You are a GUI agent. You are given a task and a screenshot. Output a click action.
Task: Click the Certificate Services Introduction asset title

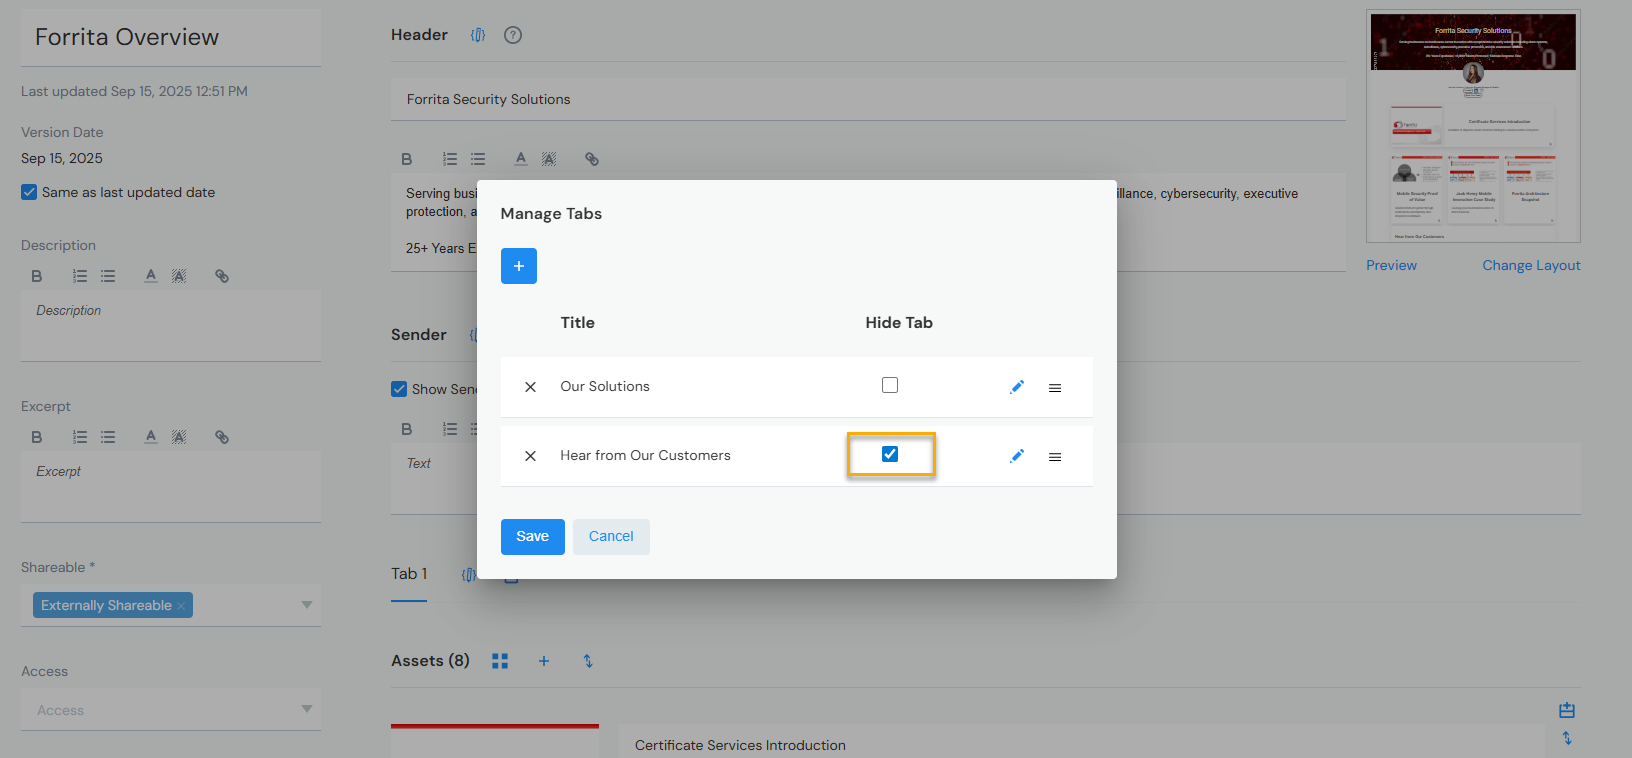(x=740, y=745)
